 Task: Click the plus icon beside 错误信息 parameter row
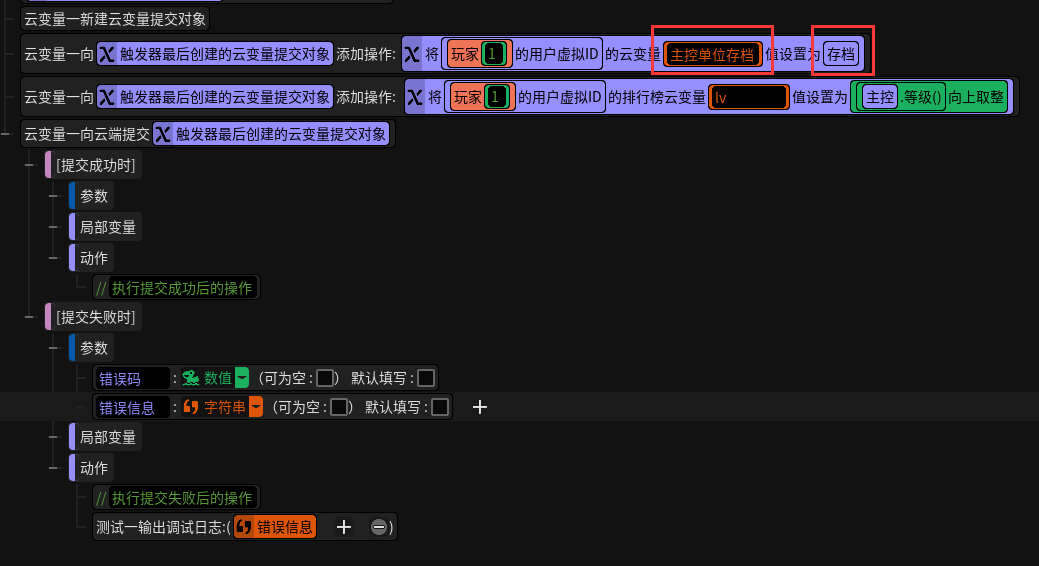(x=480, y=407)
